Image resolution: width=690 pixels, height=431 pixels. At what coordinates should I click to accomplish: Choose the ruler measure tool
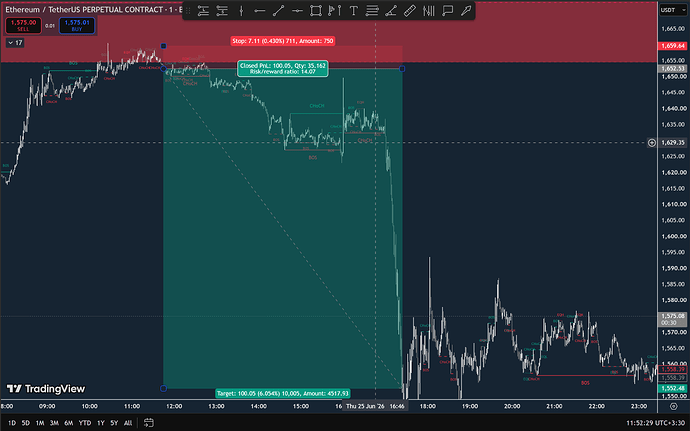pyautogui.click(x=410, y=11)
